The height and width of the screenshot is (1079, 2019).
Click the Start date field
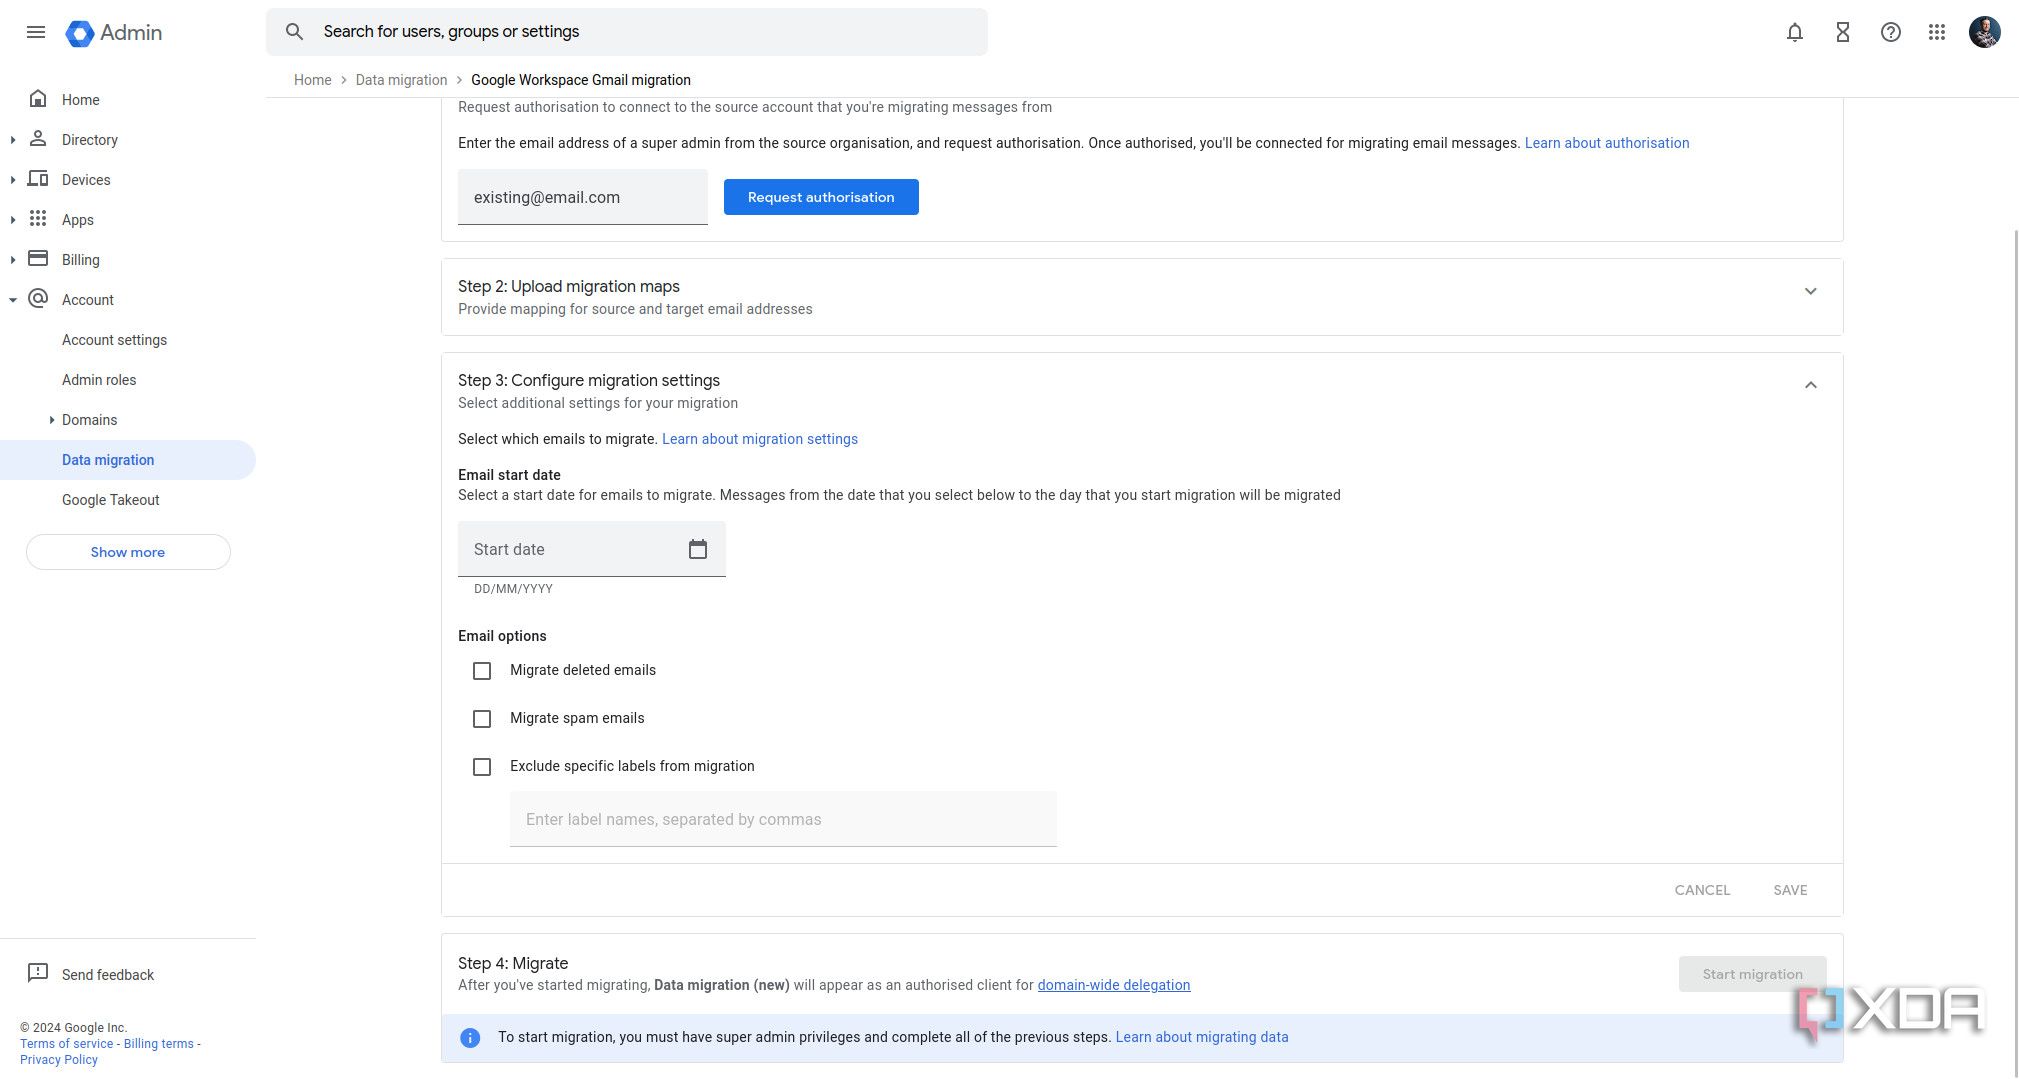(x=592, y=549)
